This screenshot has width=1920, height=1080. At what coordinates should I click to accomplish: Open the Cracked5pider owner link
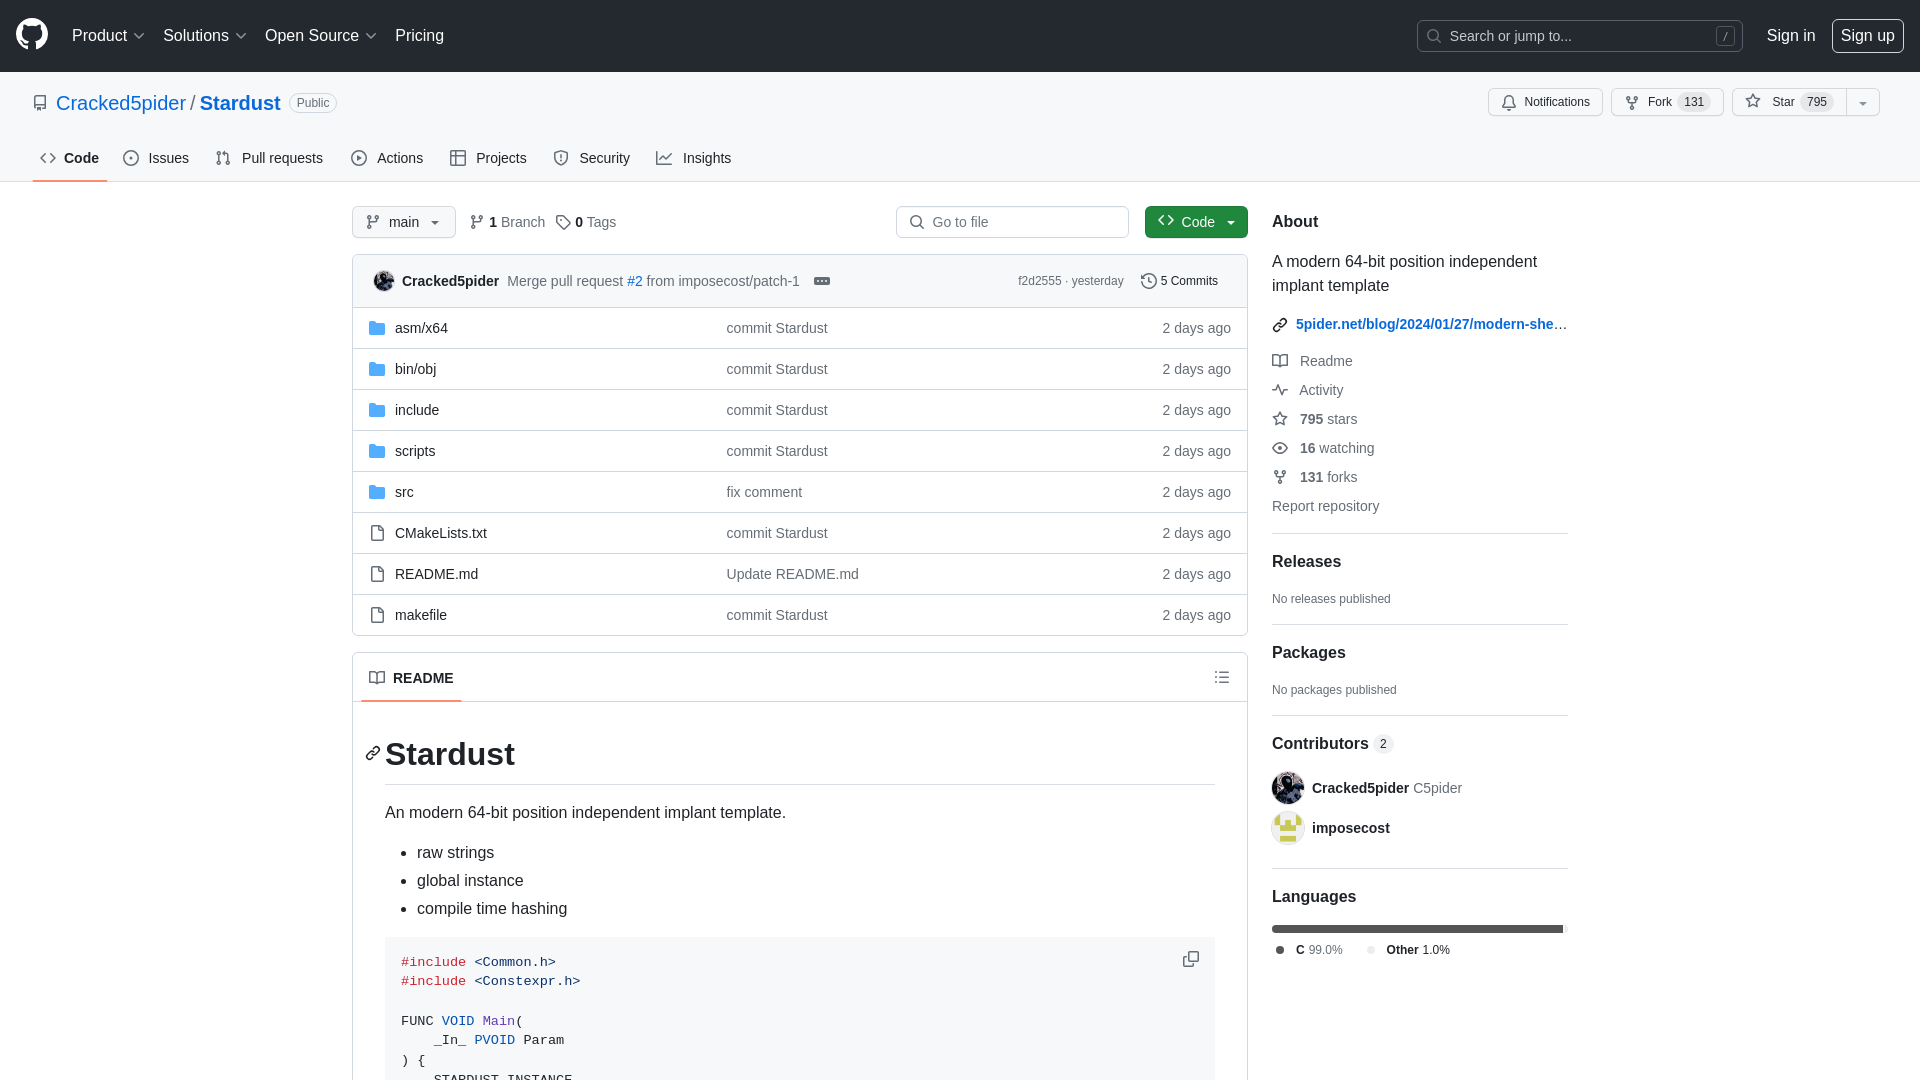121,103
